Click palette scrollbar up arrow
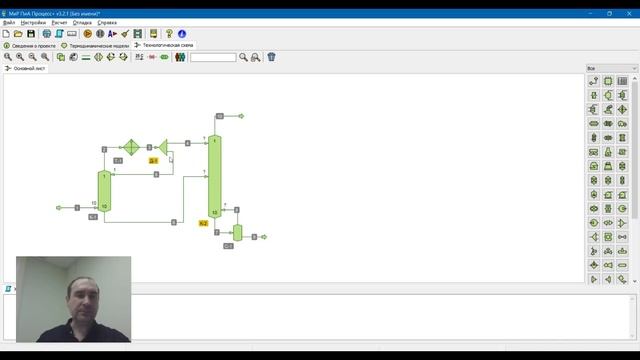Image resolution: width=640 pixels, height=360 pixels. click(x=635, y=78)
